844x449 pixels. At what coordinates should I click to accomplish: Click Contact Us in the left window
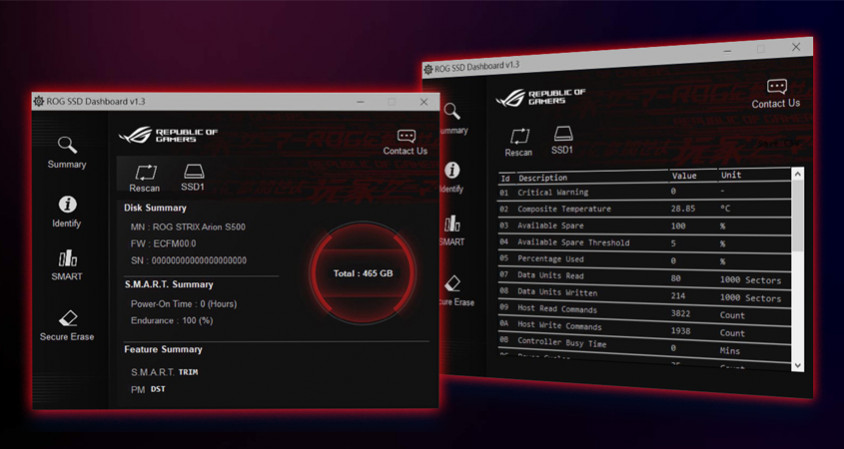[x=405, y=141]
